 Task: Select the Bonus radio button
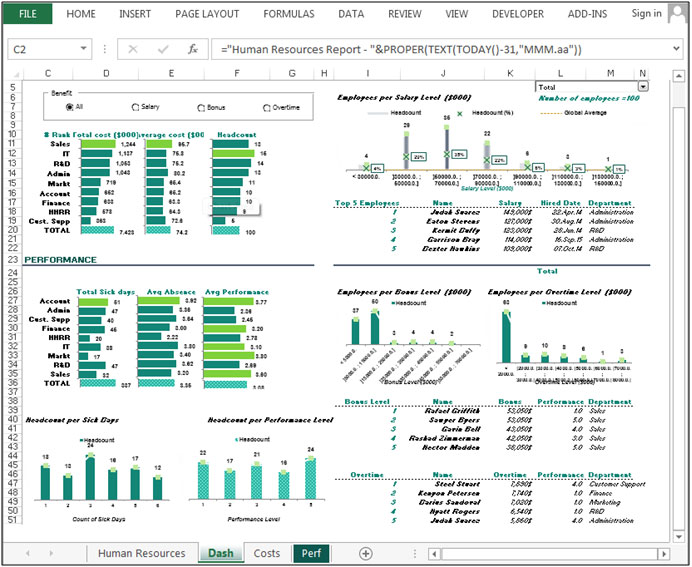(201, 108)
